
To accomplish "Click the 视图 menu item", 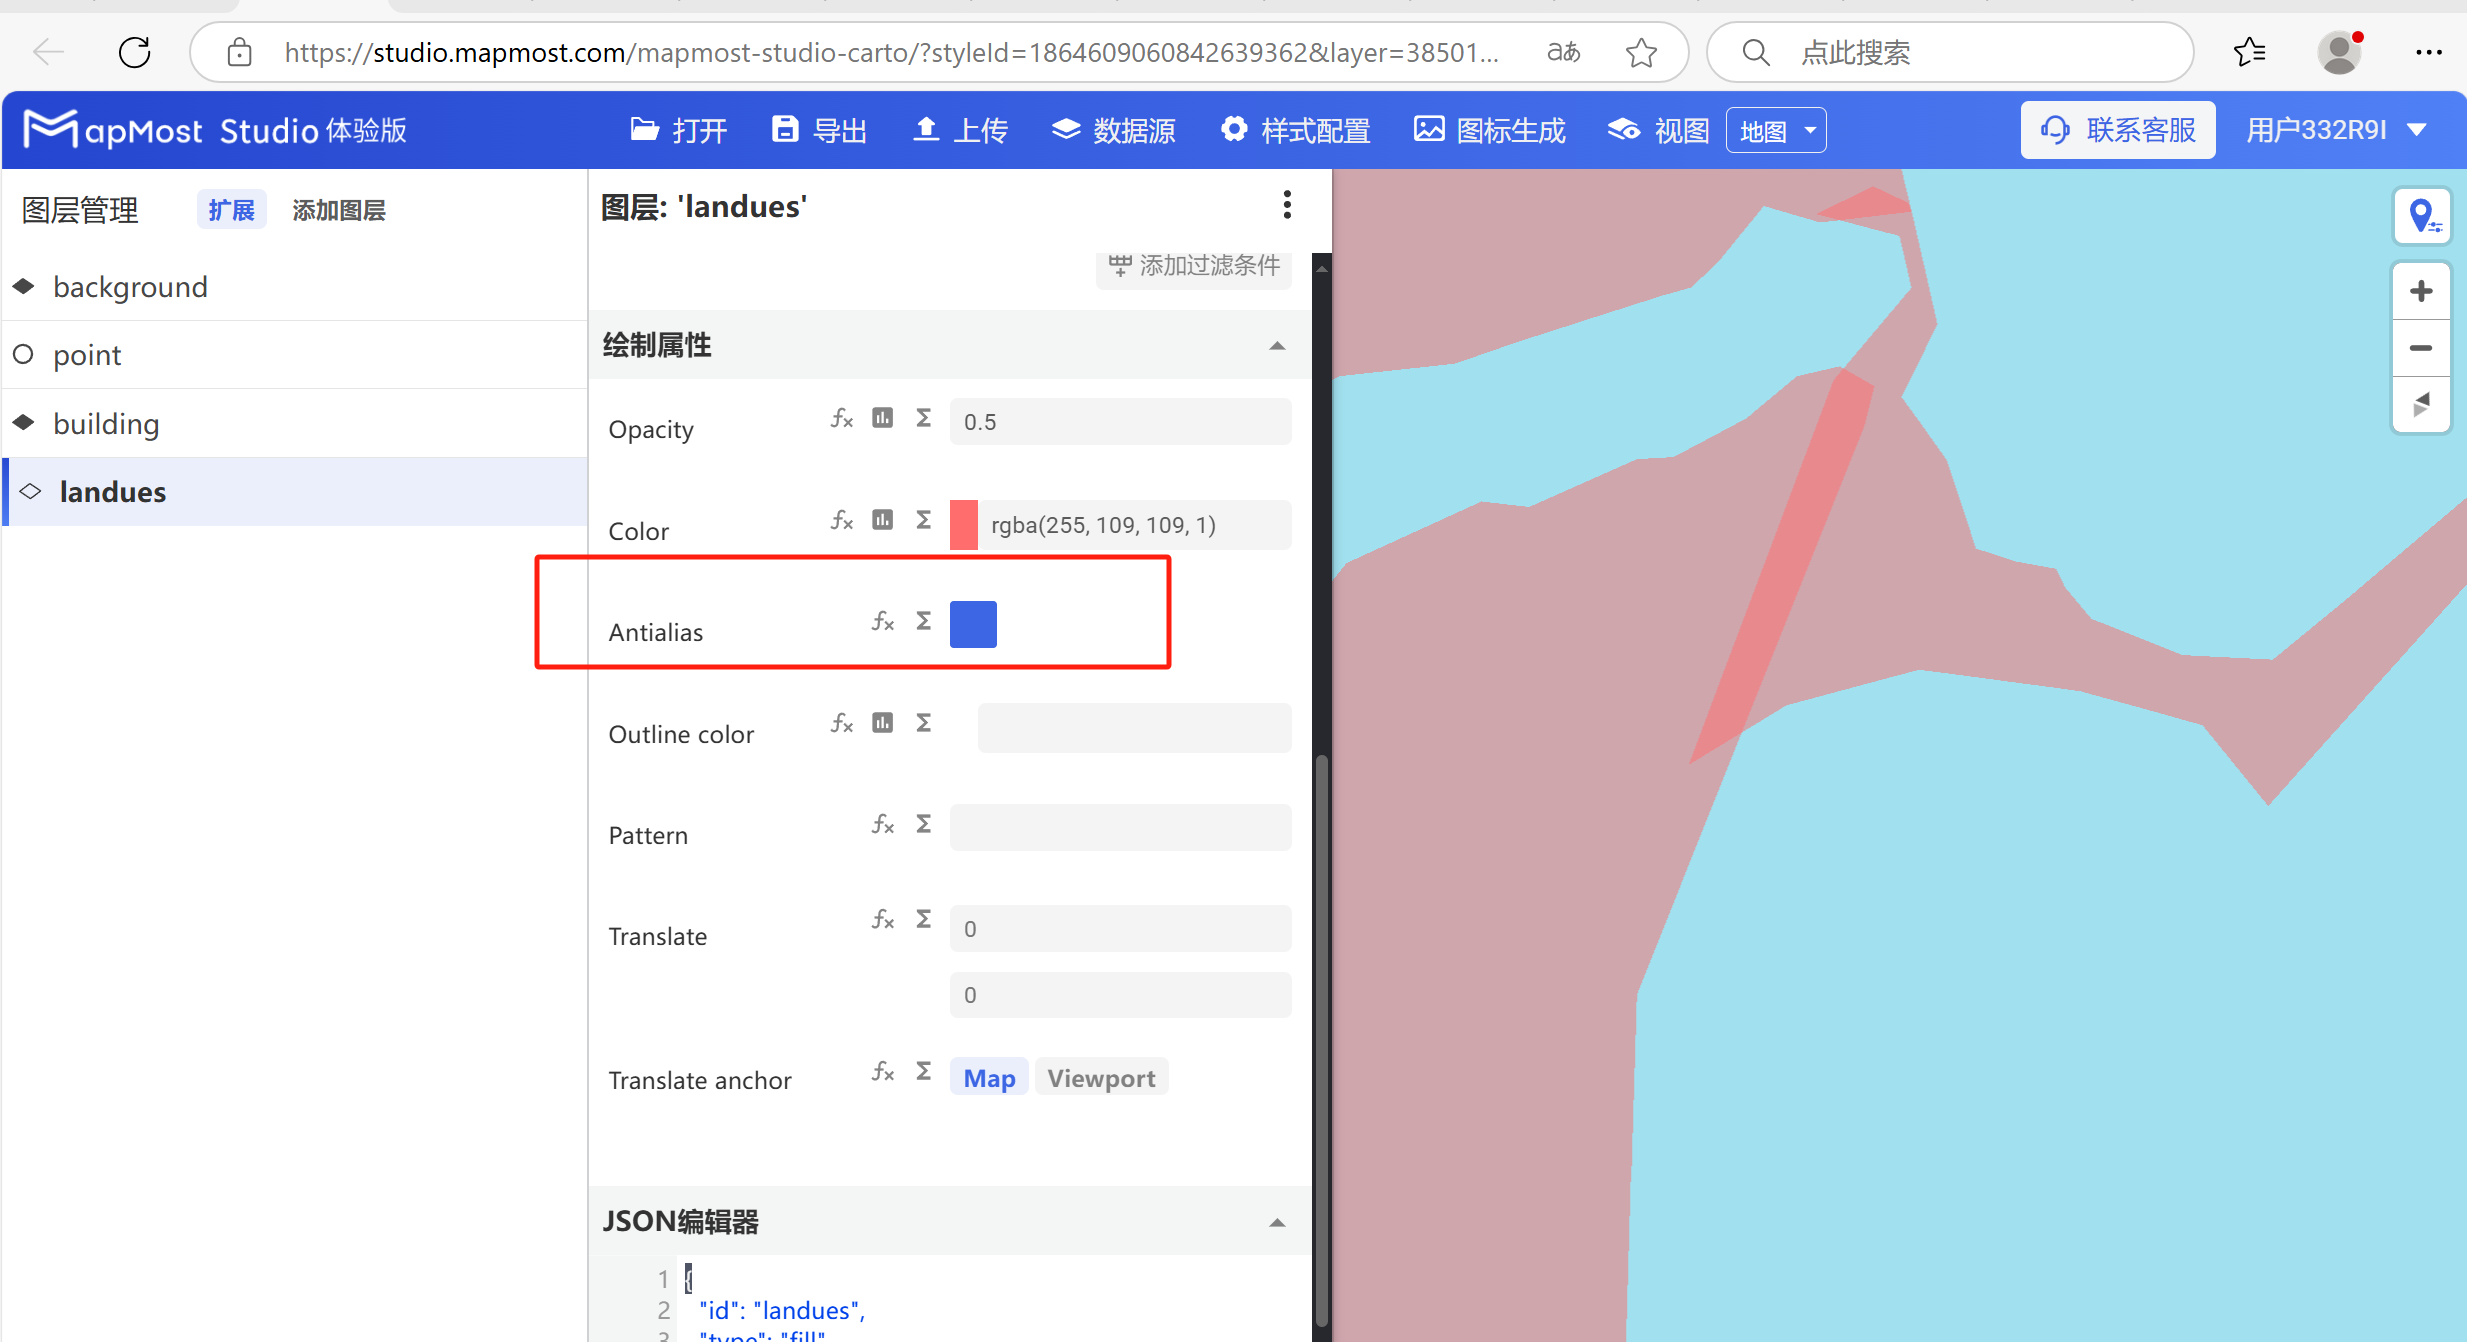I will pyautogui.click(x=1656, y=129).
